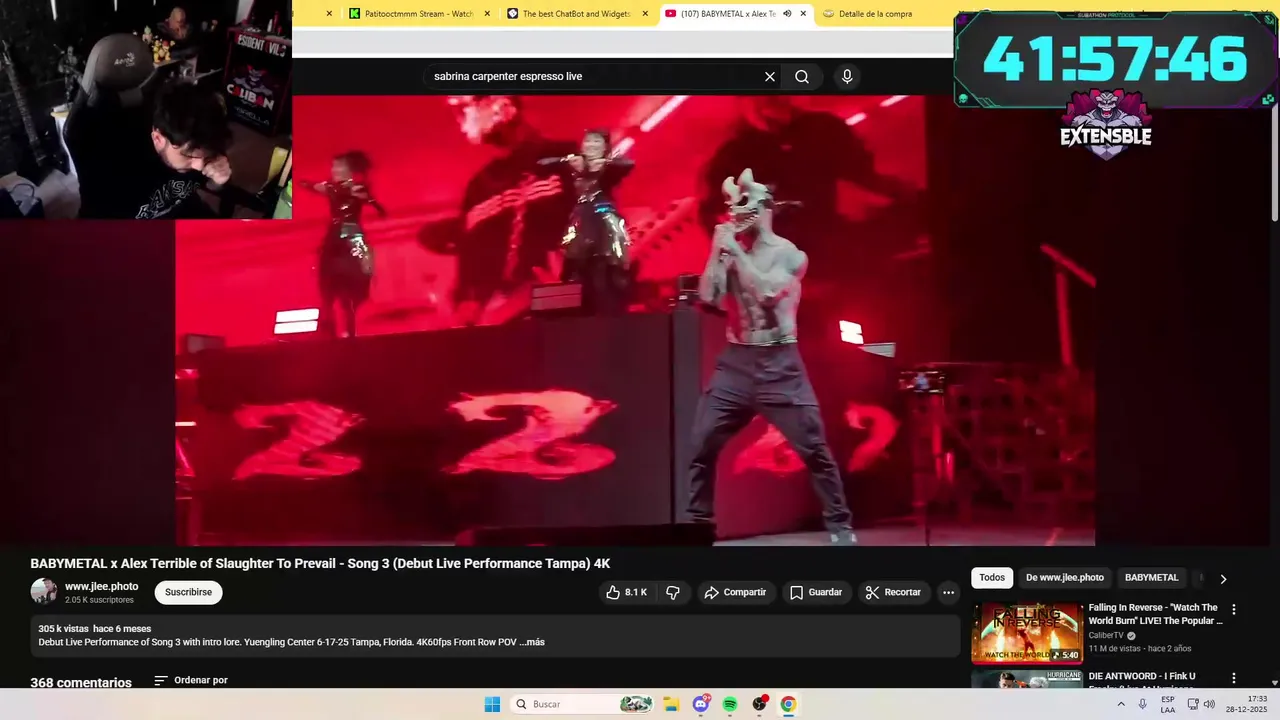
Task: Open options menu for the Falling In Reverse video
Action: pyautogui.click(x=1233, y=609)
